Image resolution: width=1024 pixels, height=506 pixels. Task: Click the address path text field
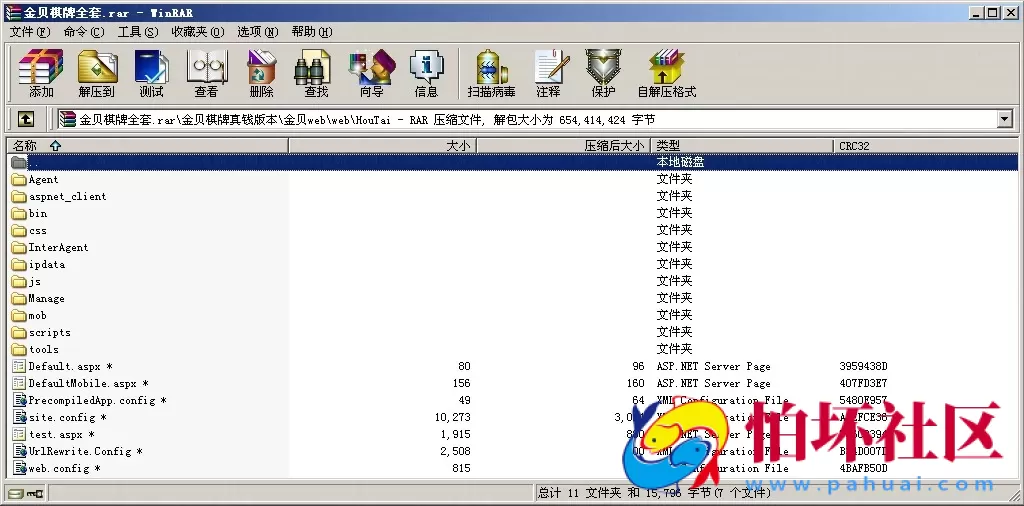(x=526, y=119)
